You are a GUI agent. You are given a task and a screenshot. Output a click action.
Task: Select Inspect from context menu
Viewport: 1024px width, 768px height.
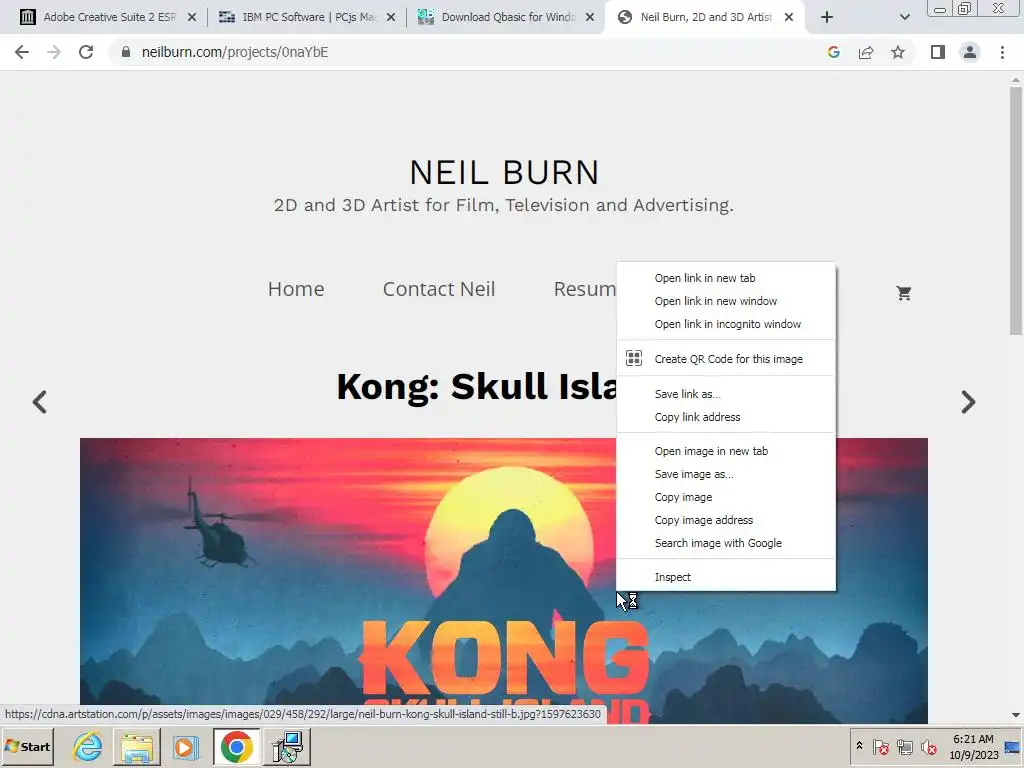pyautogui.click(x=726, y=577)
